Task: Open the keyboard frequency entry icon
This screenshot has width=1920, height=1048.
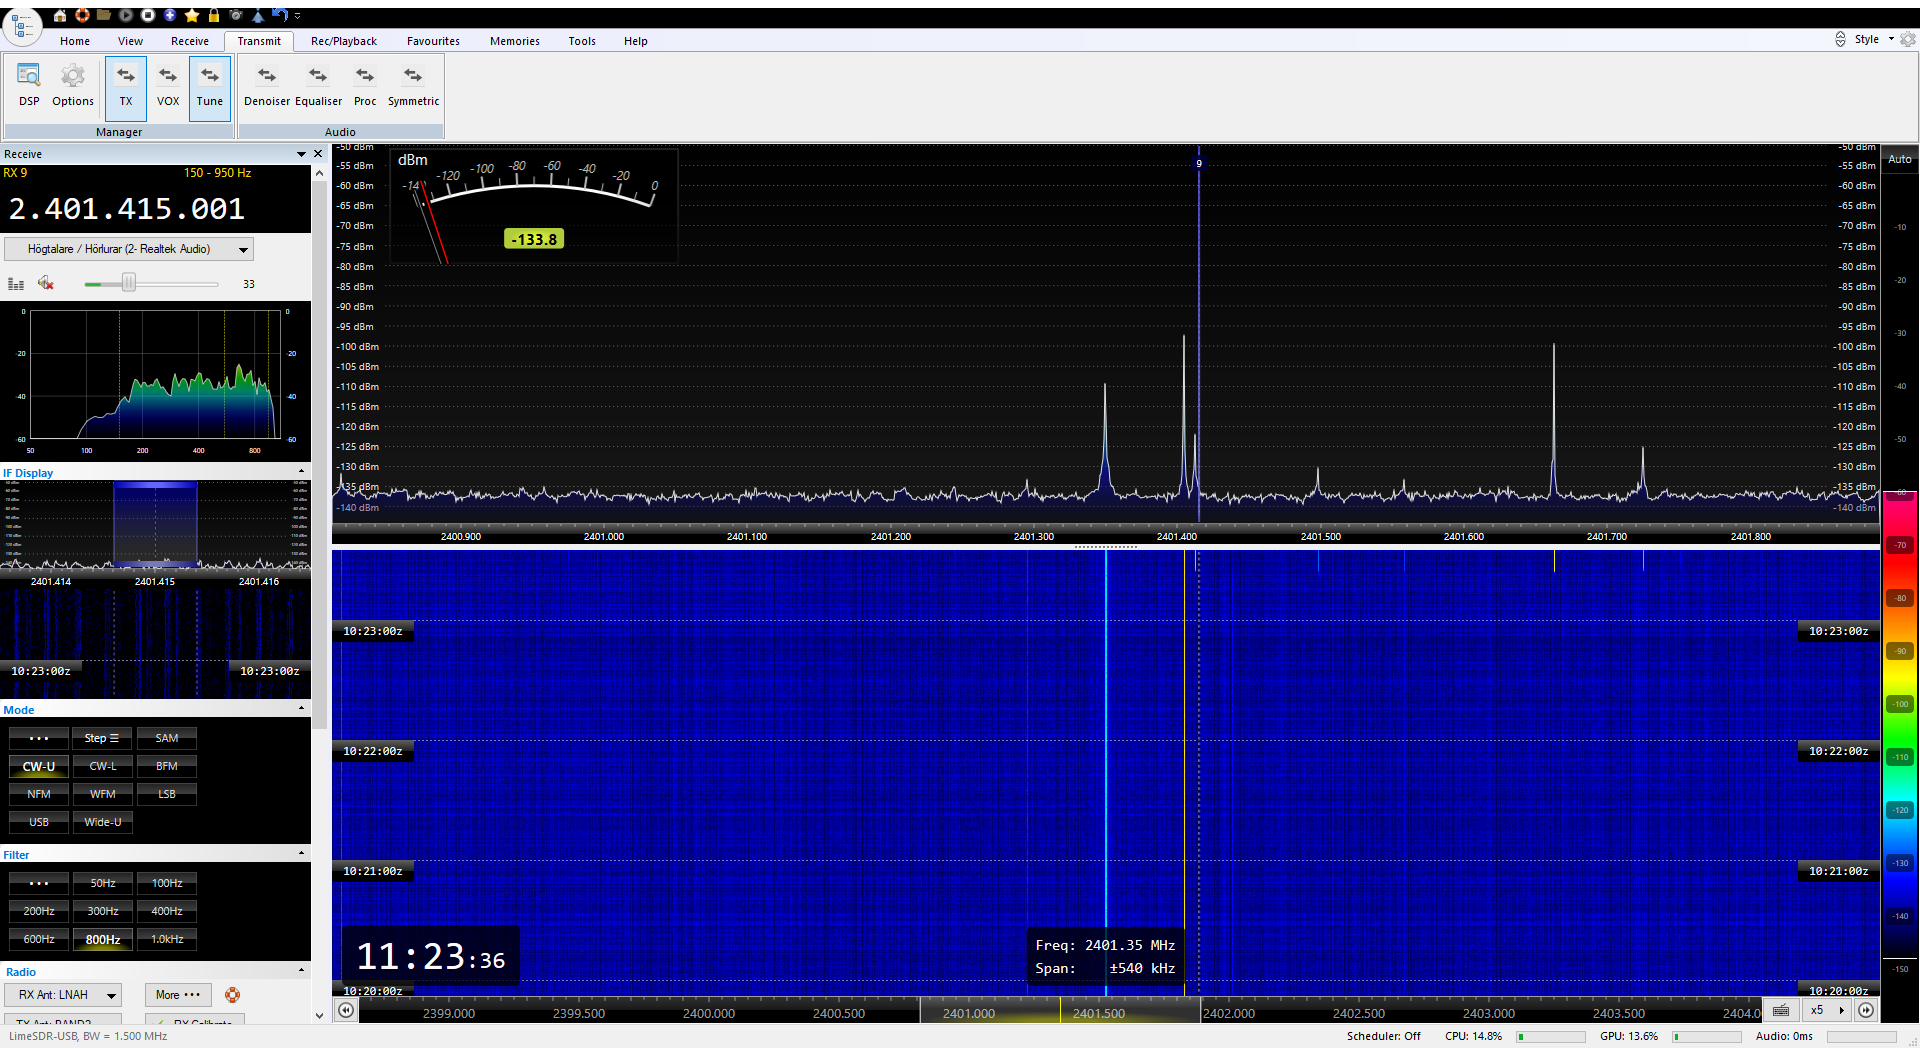Action: tap(1781, 1011)
